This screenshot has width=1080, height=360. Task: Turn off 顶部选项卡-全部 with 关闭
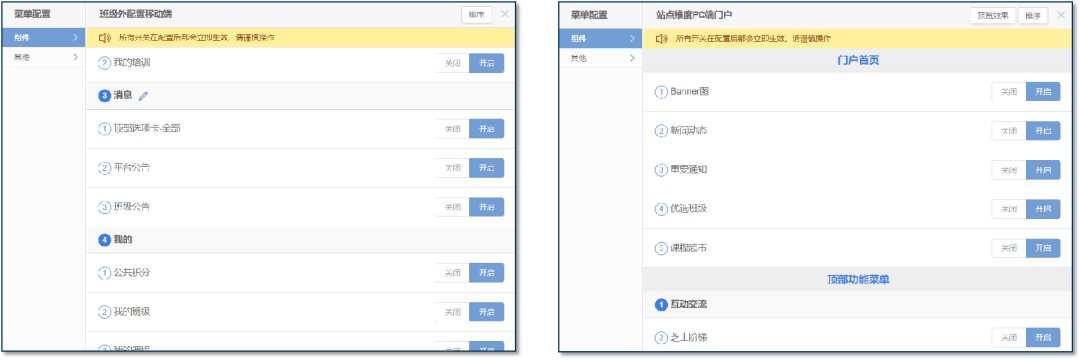click(453, 129)
